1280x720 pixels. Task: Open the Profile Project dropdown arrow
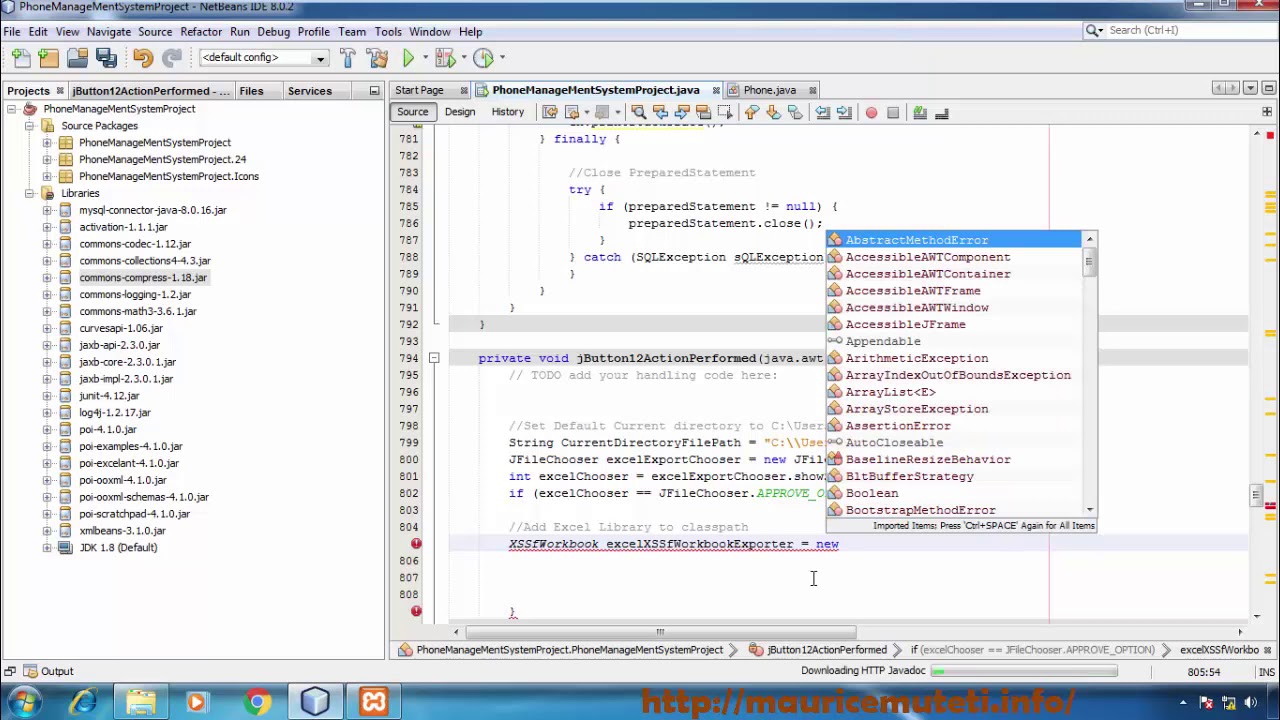pos(501,58)
